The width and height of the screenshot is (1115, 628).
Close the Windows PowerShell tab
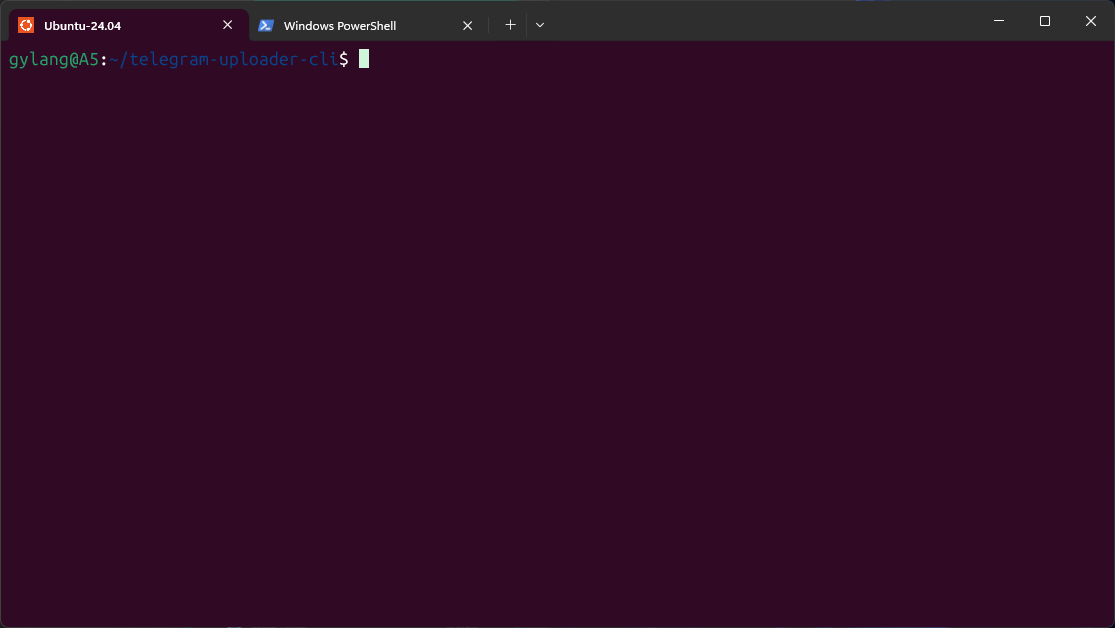coord(467,25)
